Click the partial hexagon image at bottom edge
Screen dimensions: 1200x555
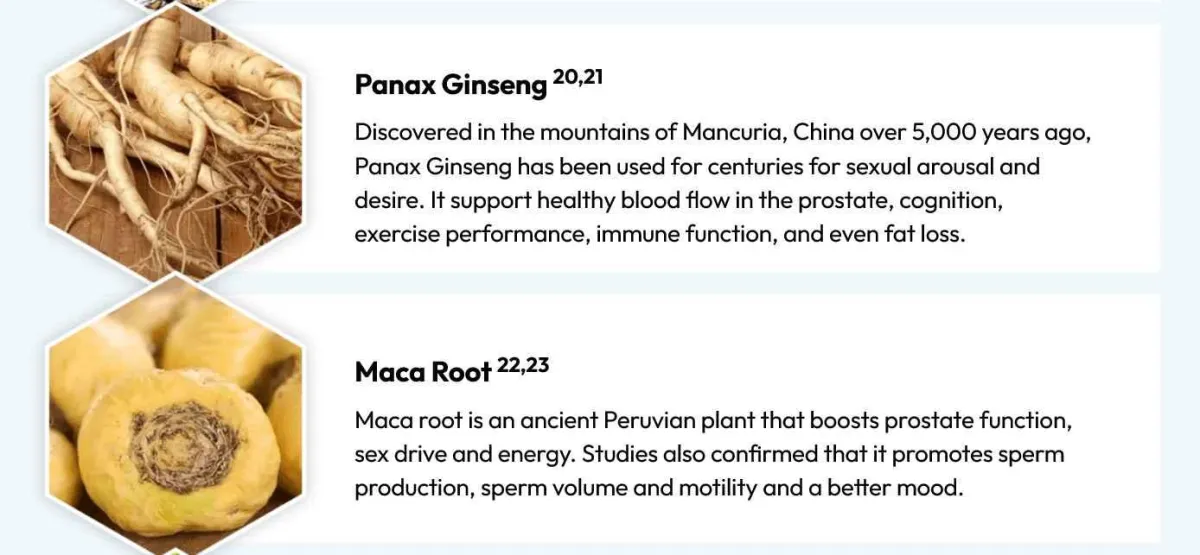tap(175, 551)
